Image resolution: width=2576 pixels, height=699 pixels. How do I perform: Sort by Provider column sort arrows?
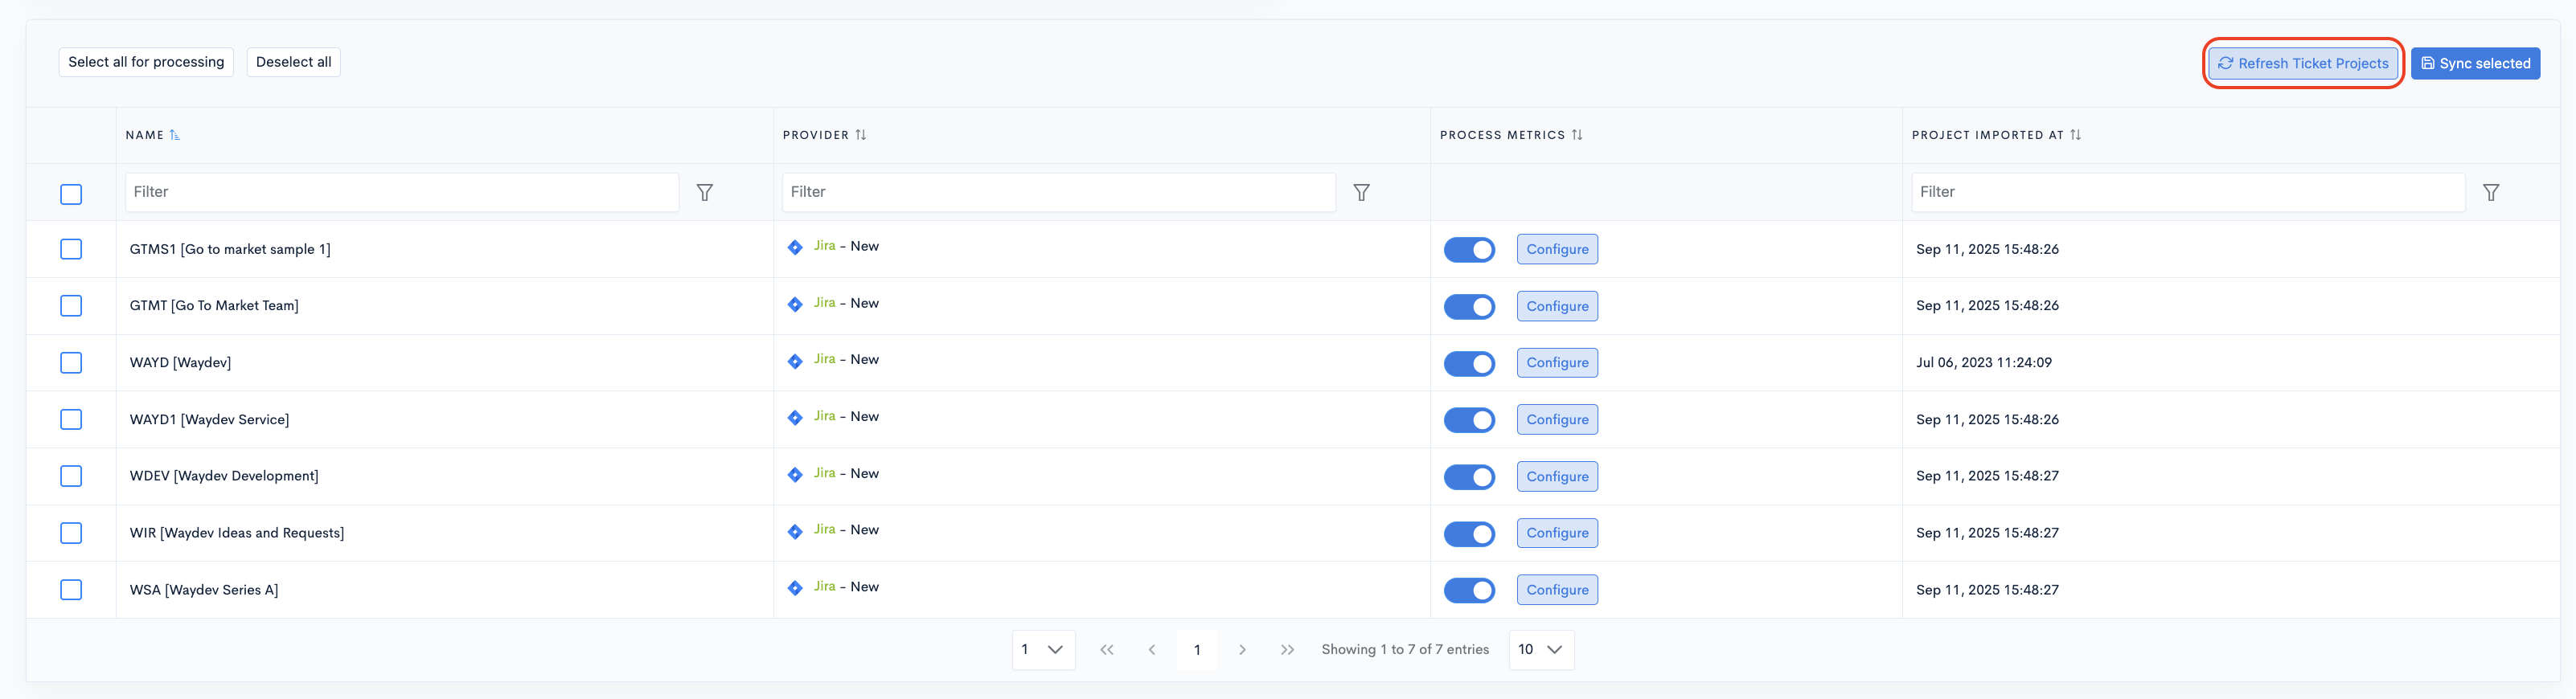[861, 135]
